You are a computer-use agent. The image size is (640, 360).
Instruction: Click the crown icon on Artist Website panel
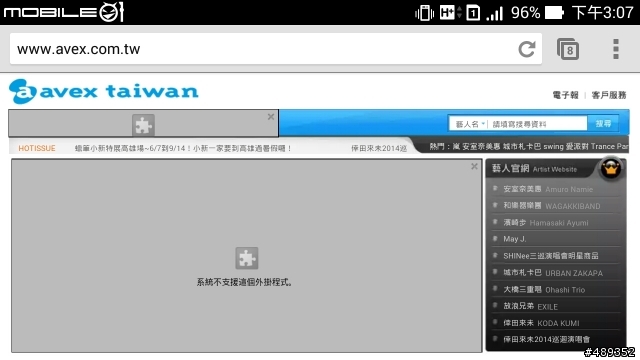tap(611, 168)
